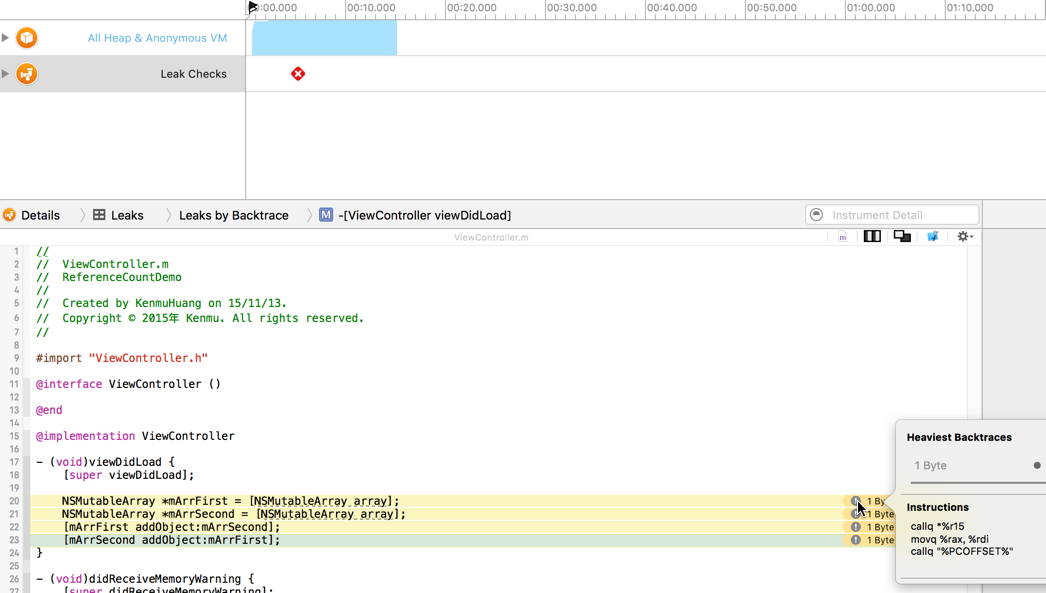Click the Allocations instrument cube icon

click(27, 38)
